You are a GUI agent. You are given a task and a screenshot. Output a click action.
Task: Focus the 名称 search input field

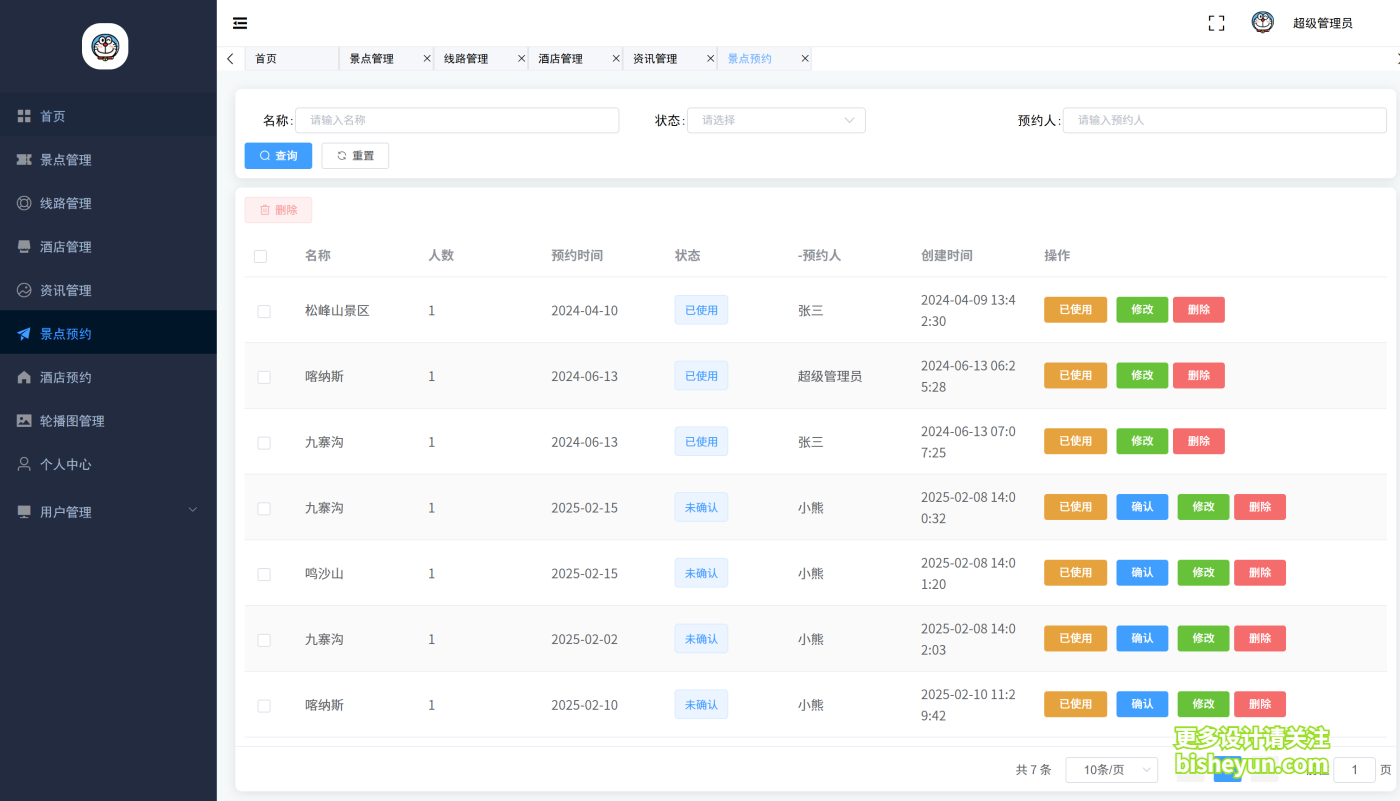457,120
